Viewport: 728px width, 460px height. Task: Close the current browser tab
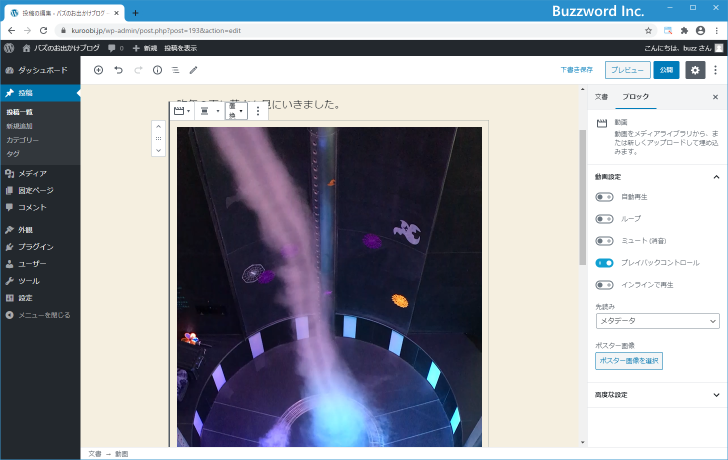coord(117,13)
